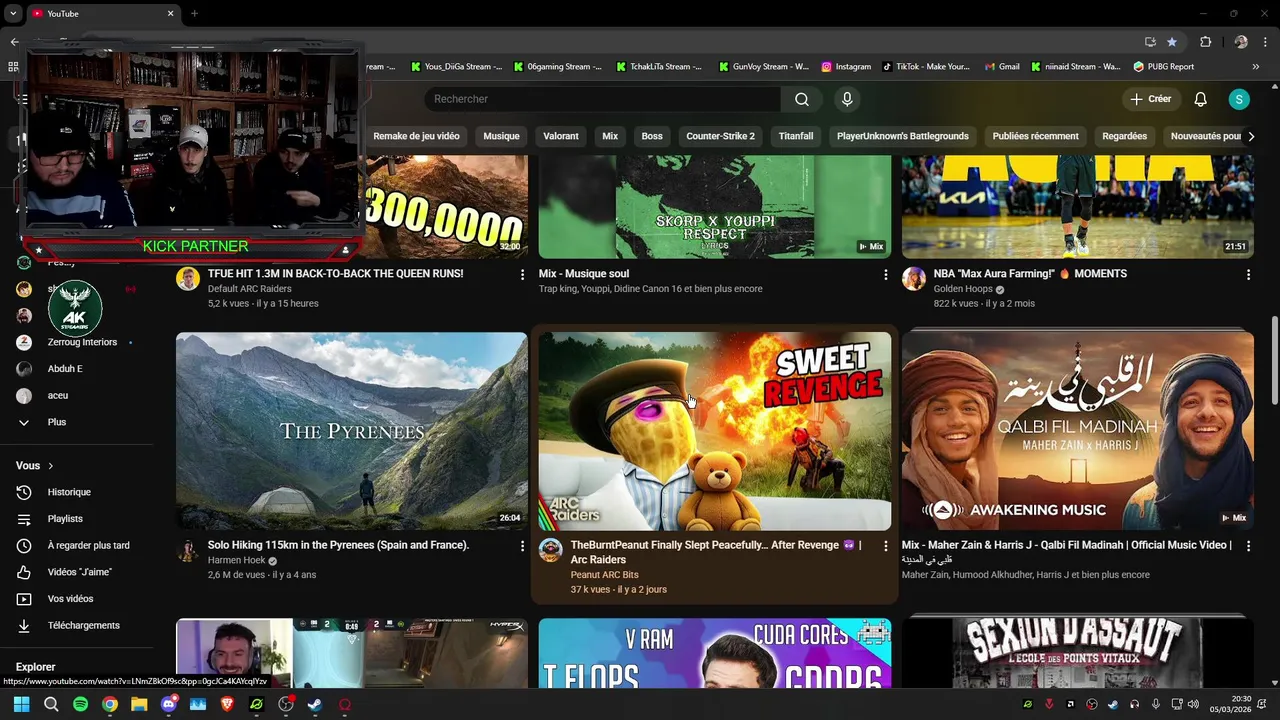Open the TikTok bookmark
1280x720 pixels.
(926, 67)
